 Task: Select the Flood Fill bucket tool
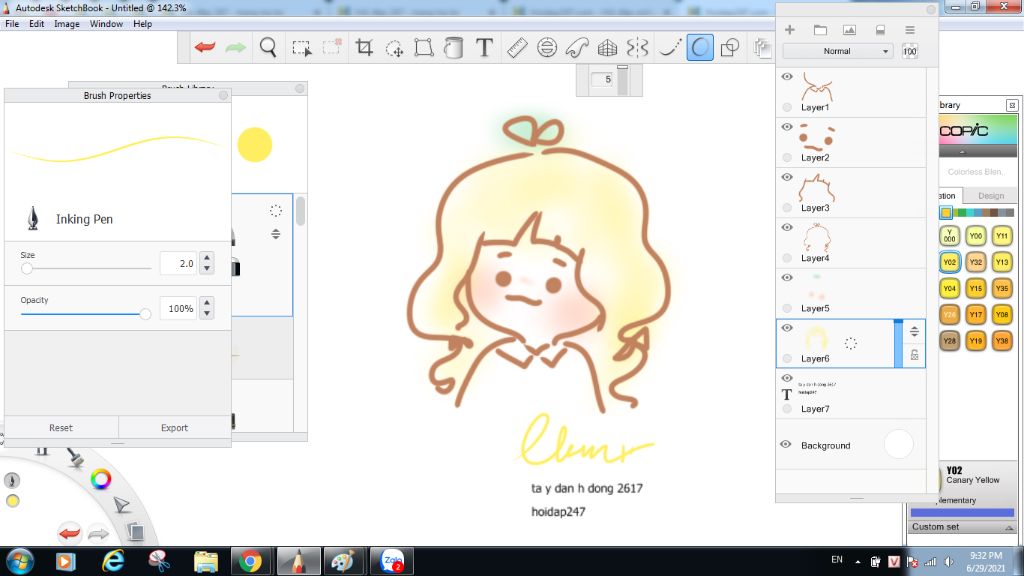(x=453, y=47)
